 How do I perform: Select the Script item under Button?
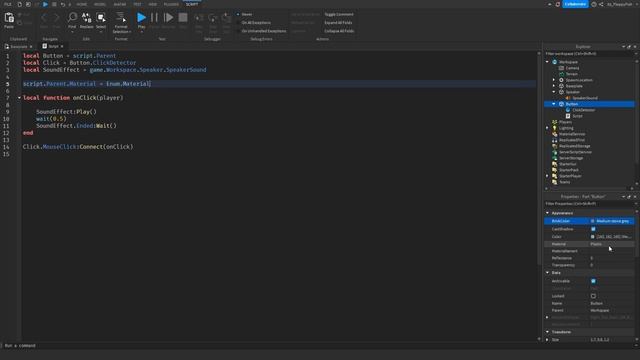pyautogui.click(x=577, y=116)
